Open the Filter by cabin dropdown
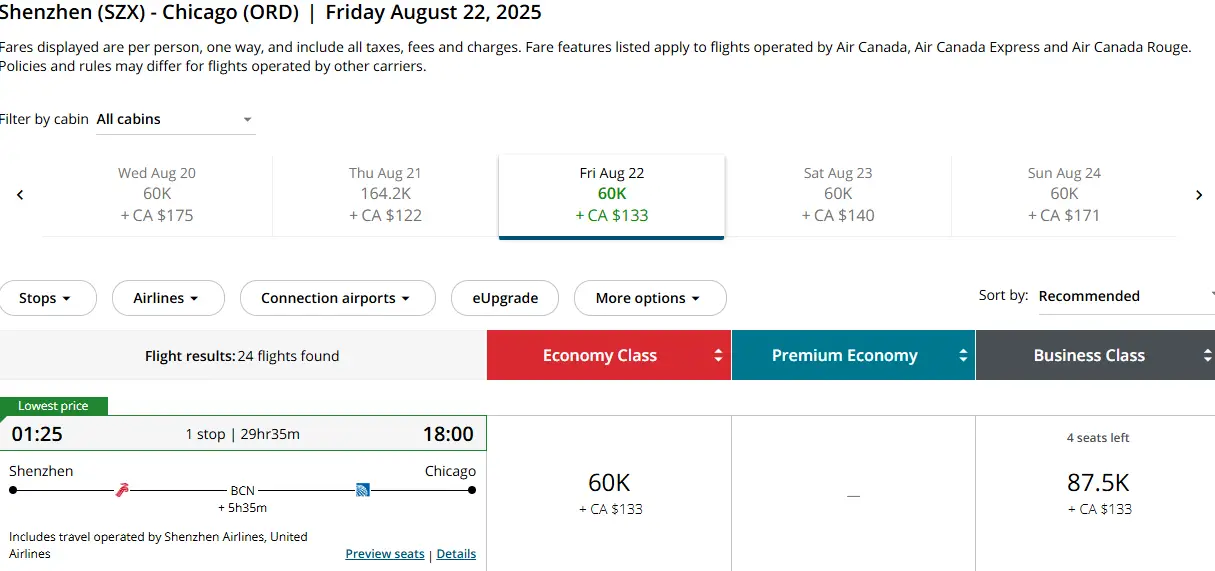The height and width of the screenshot is (571, 1215). pyautogui.click(x=176, y=119)
